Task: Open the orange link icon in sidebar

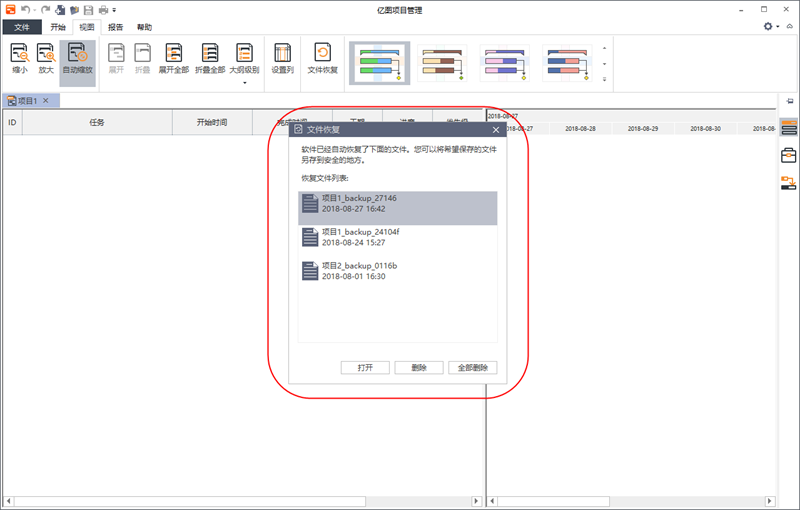Action: point(788,183)
